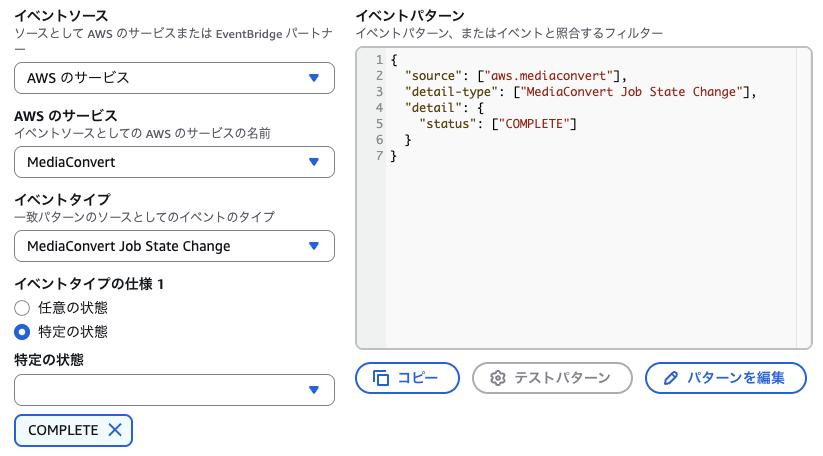Click the "status": ["COMPLETE"] line in the editor
The width and height of the screenshot is (823, 456).
(x=498, y=124)
